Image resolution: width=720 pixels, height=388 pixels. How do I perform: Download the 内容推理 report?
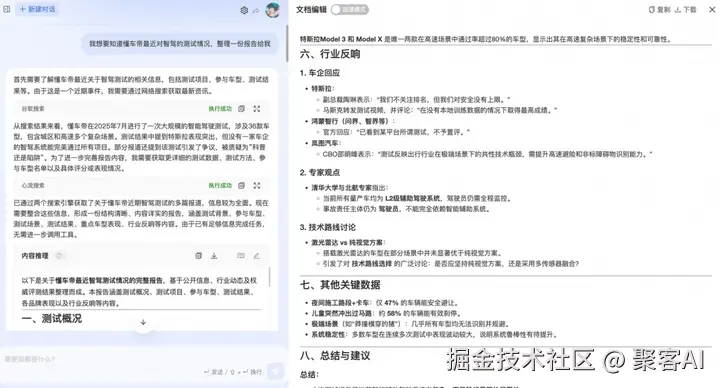[x=214, y=256]
